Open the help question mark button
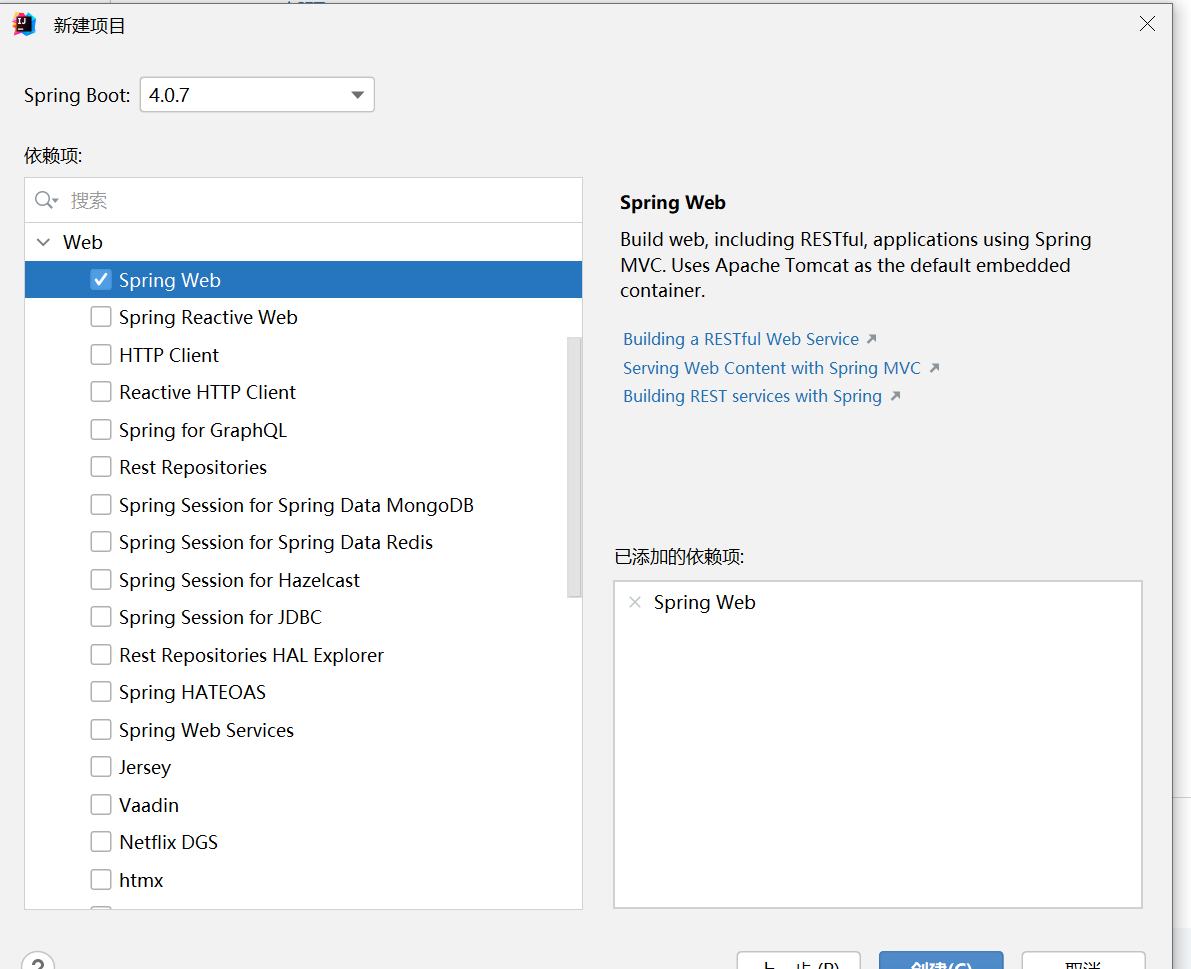This screenshot has height=969, width=1191. (38, 961)
